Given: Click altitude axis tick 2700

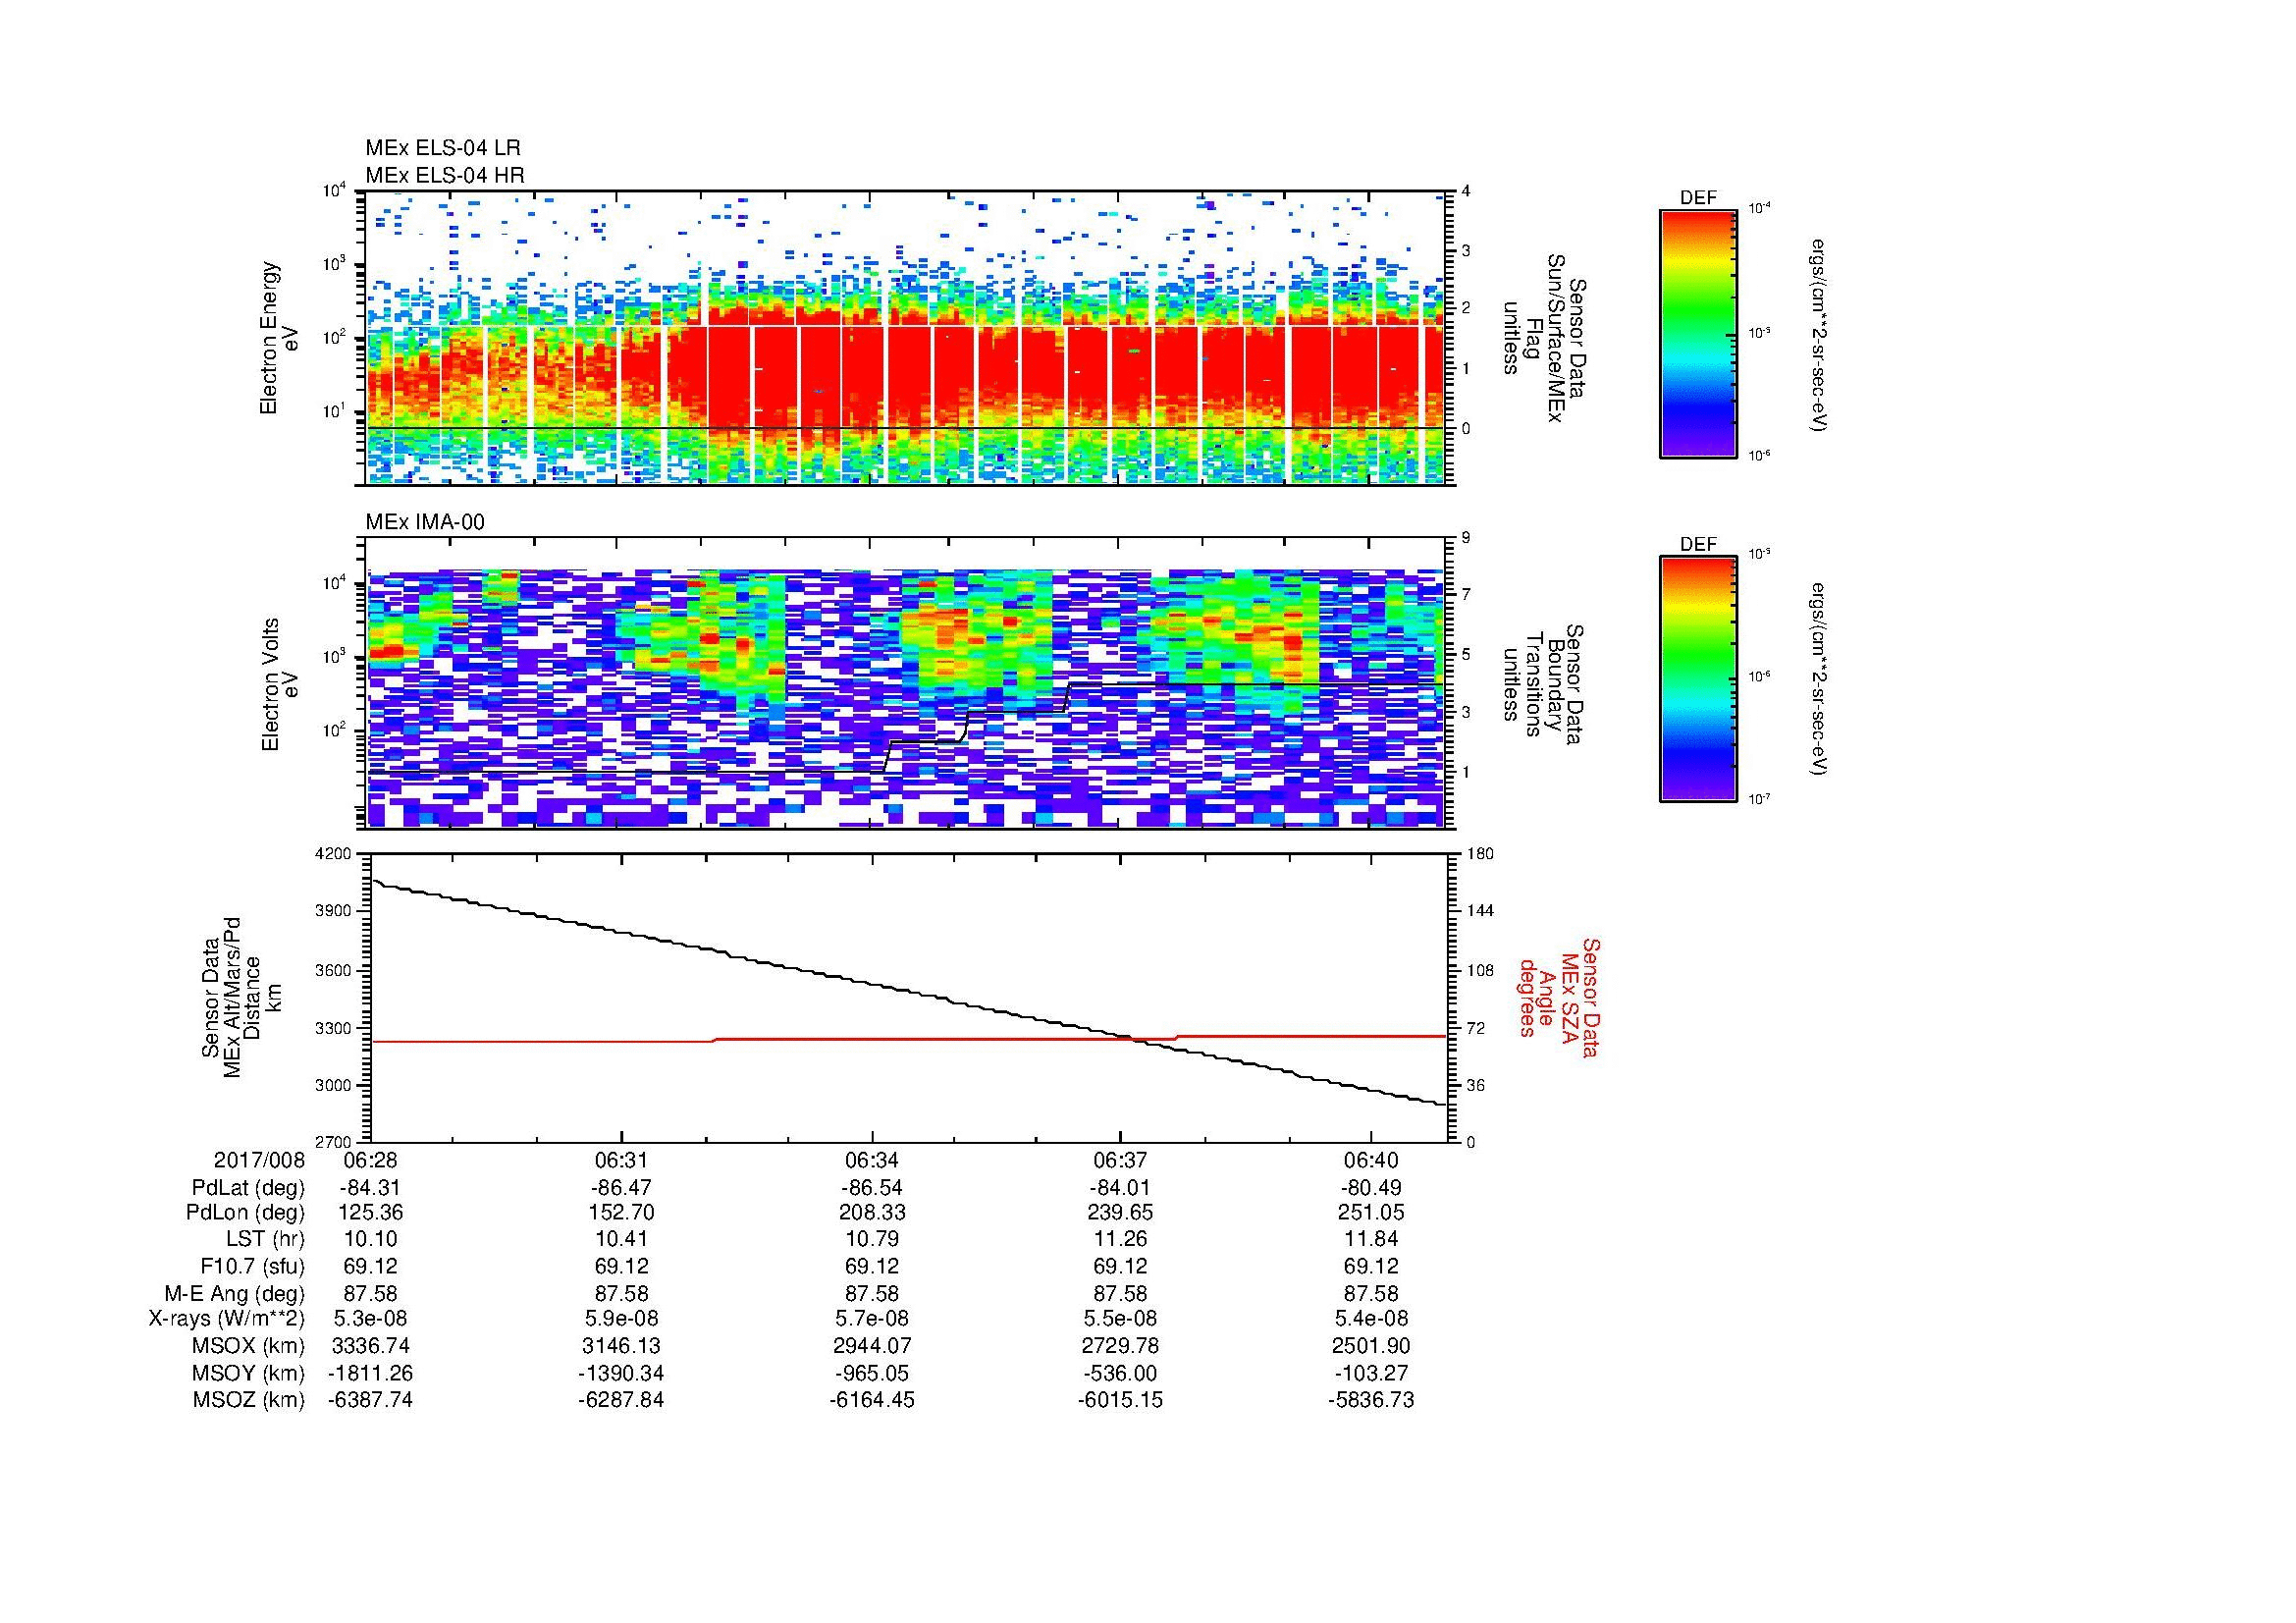Looking at the screenshot, I should 334,1142.
